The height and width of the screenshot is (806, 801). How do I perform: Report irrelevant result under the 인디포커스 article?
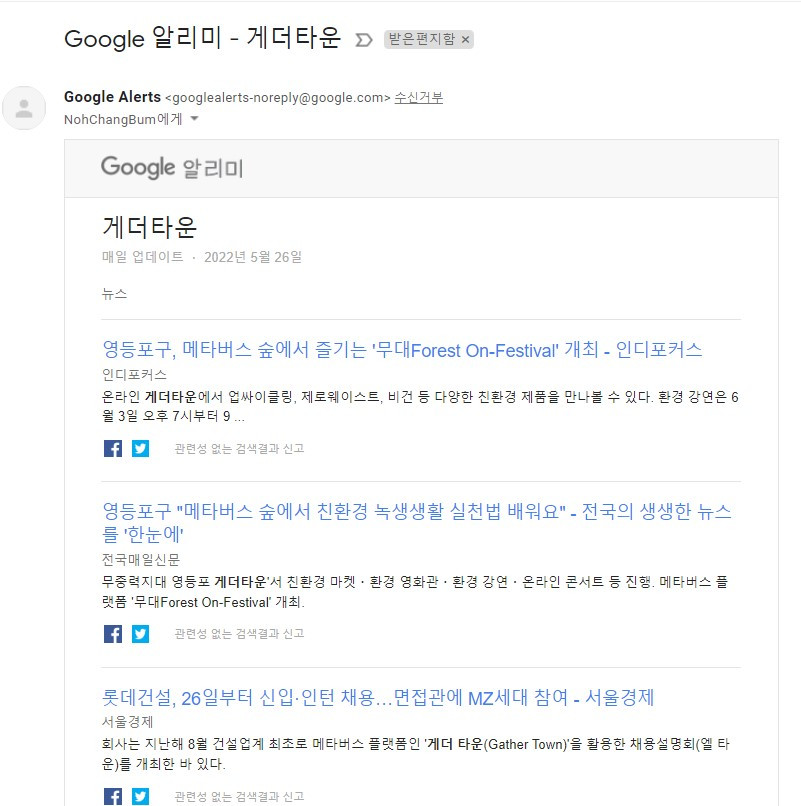[x=238, y=448]
